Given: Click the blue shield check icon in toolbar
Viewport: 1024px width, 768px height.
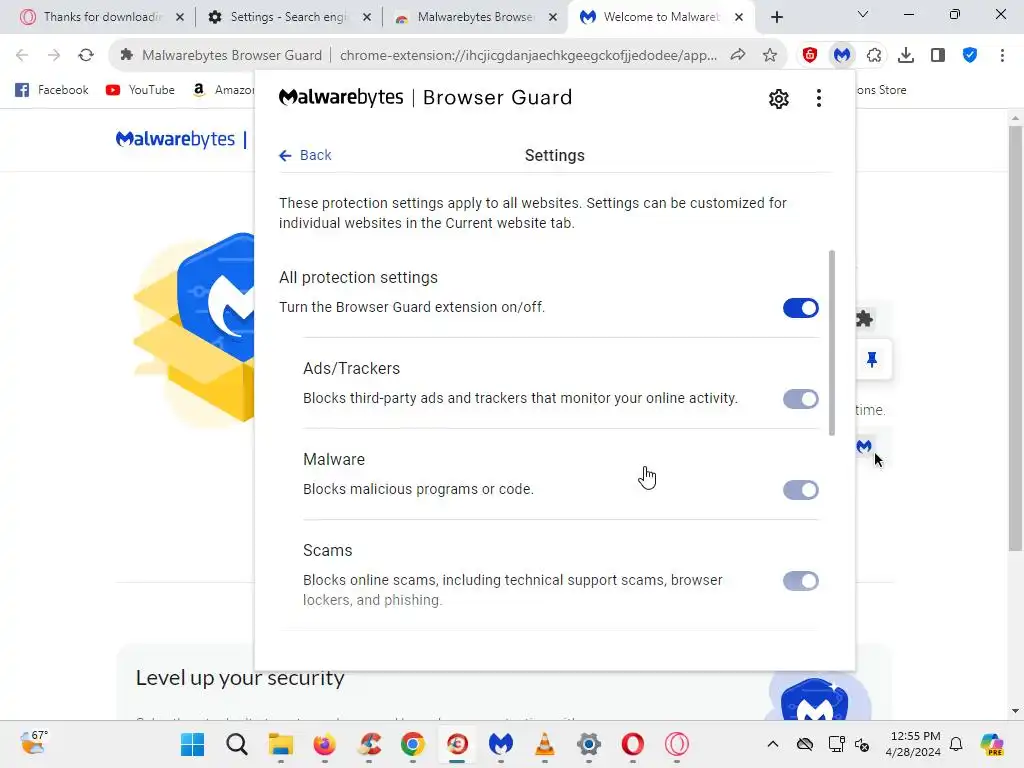Looking at the screenshot, I should [970, 56].
